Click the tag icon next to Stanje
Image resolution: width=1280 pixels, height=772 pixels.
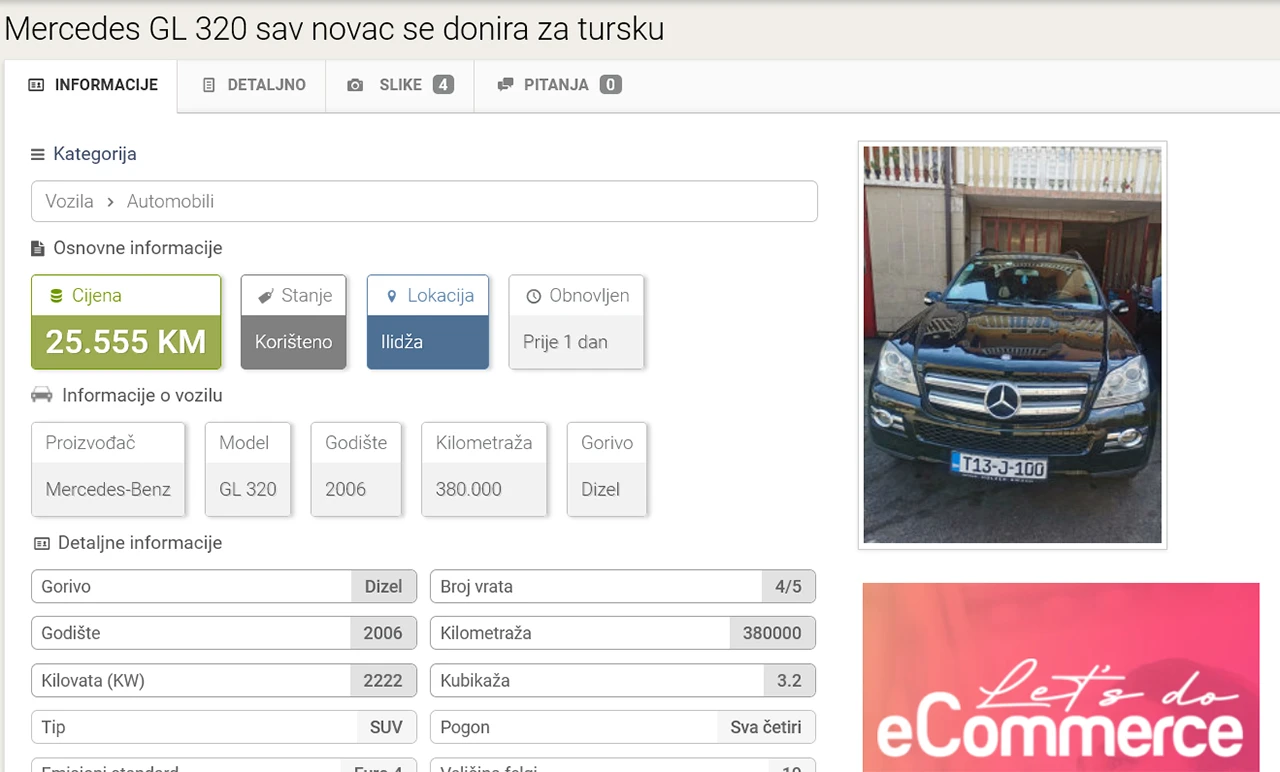[x=266, y=296]
